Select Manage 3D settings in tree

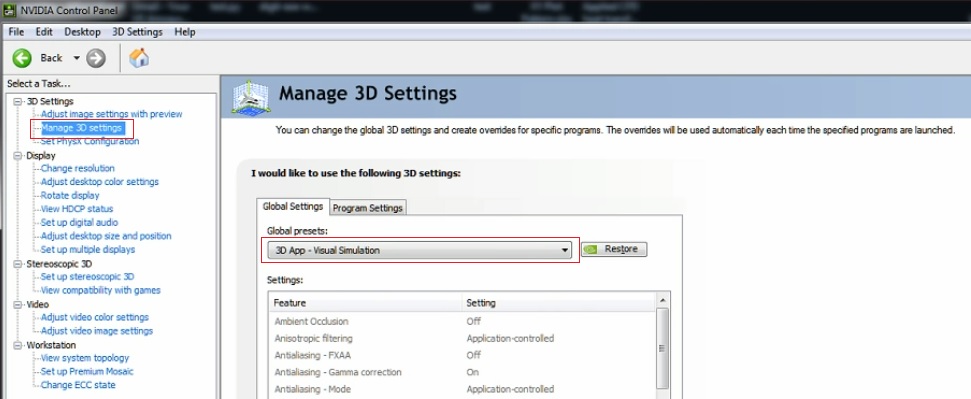click(x=81, y=128)
